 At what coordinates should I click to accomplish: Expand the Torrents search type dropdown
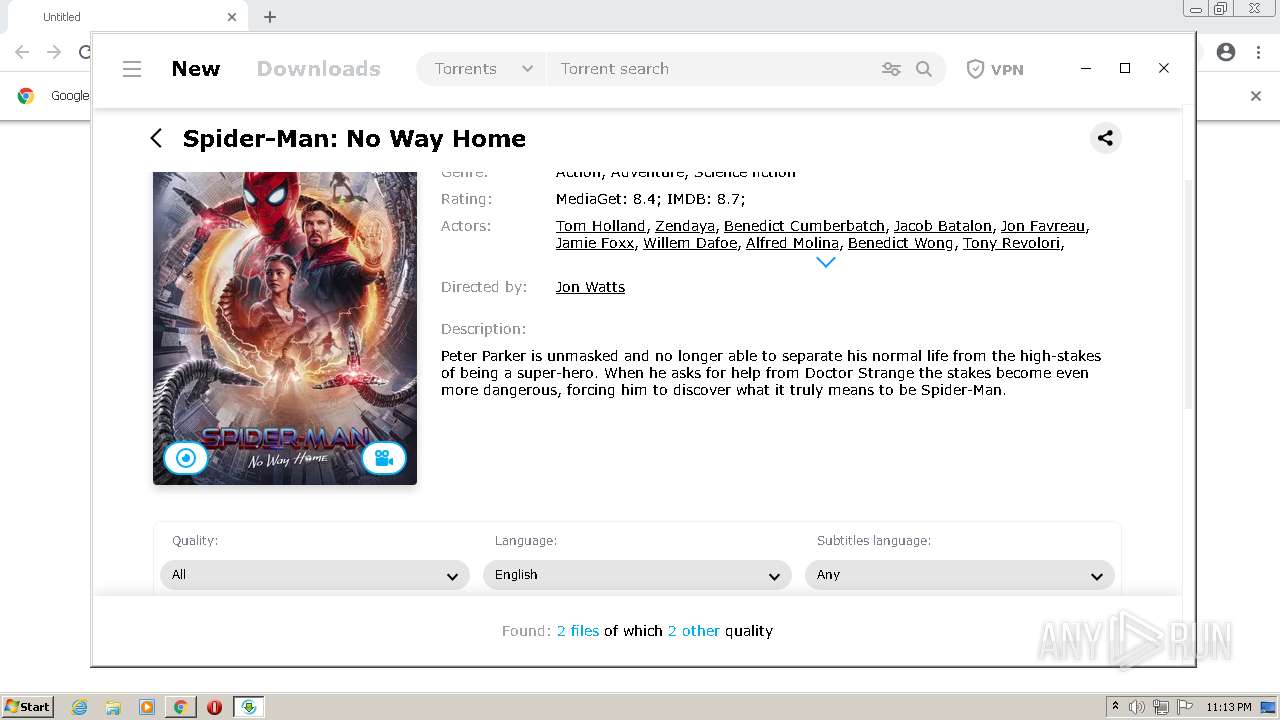tap(483, 69)
